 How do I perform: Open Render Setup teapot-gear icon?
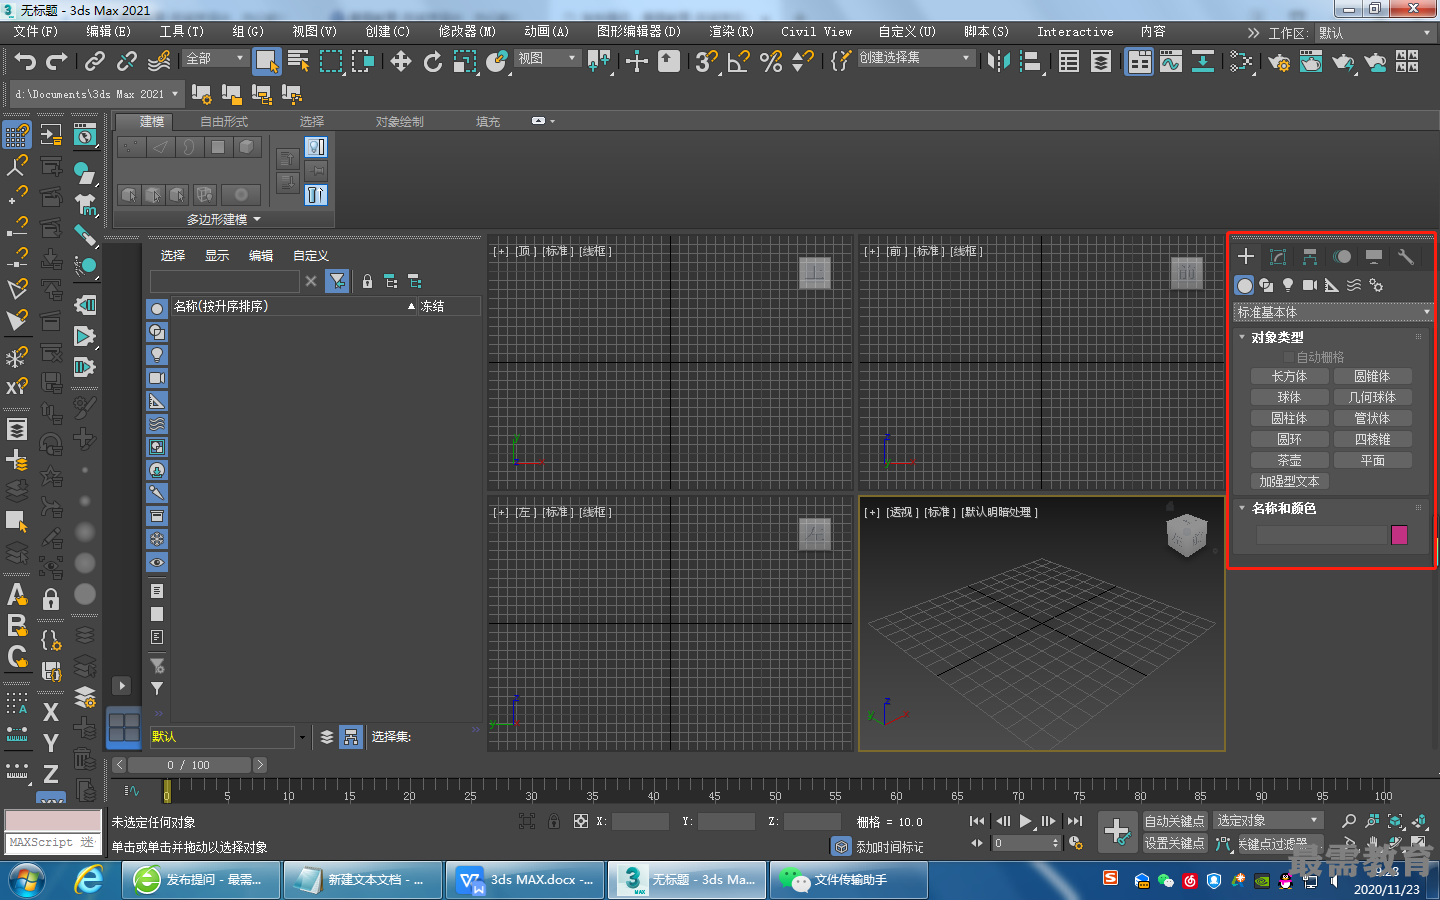click(x=1278, y=62)
